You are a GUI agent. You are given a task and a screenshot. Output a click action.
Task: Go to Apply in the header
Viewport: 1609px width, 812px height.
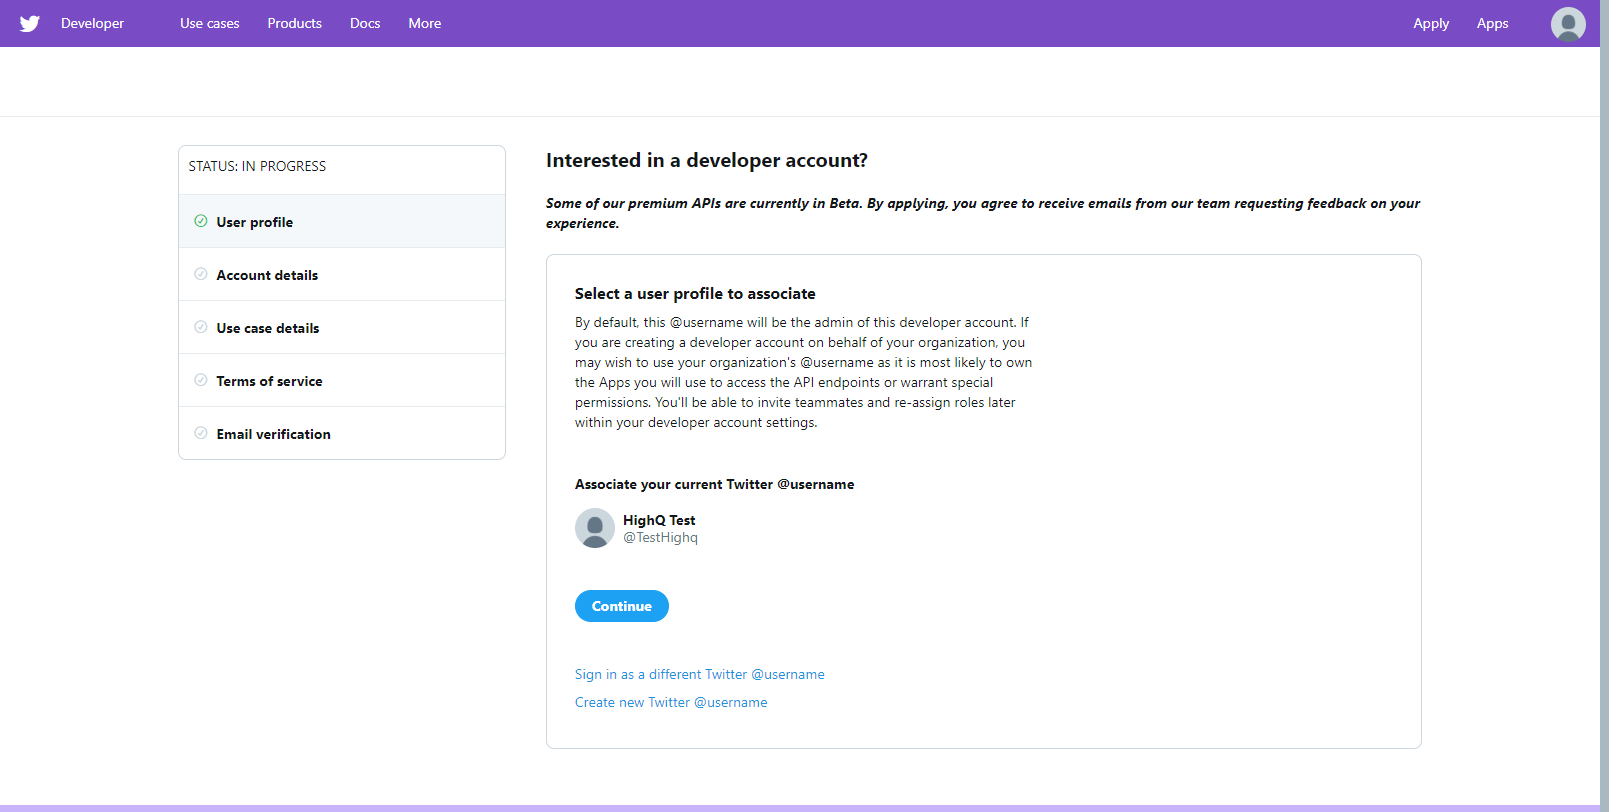1430,23
